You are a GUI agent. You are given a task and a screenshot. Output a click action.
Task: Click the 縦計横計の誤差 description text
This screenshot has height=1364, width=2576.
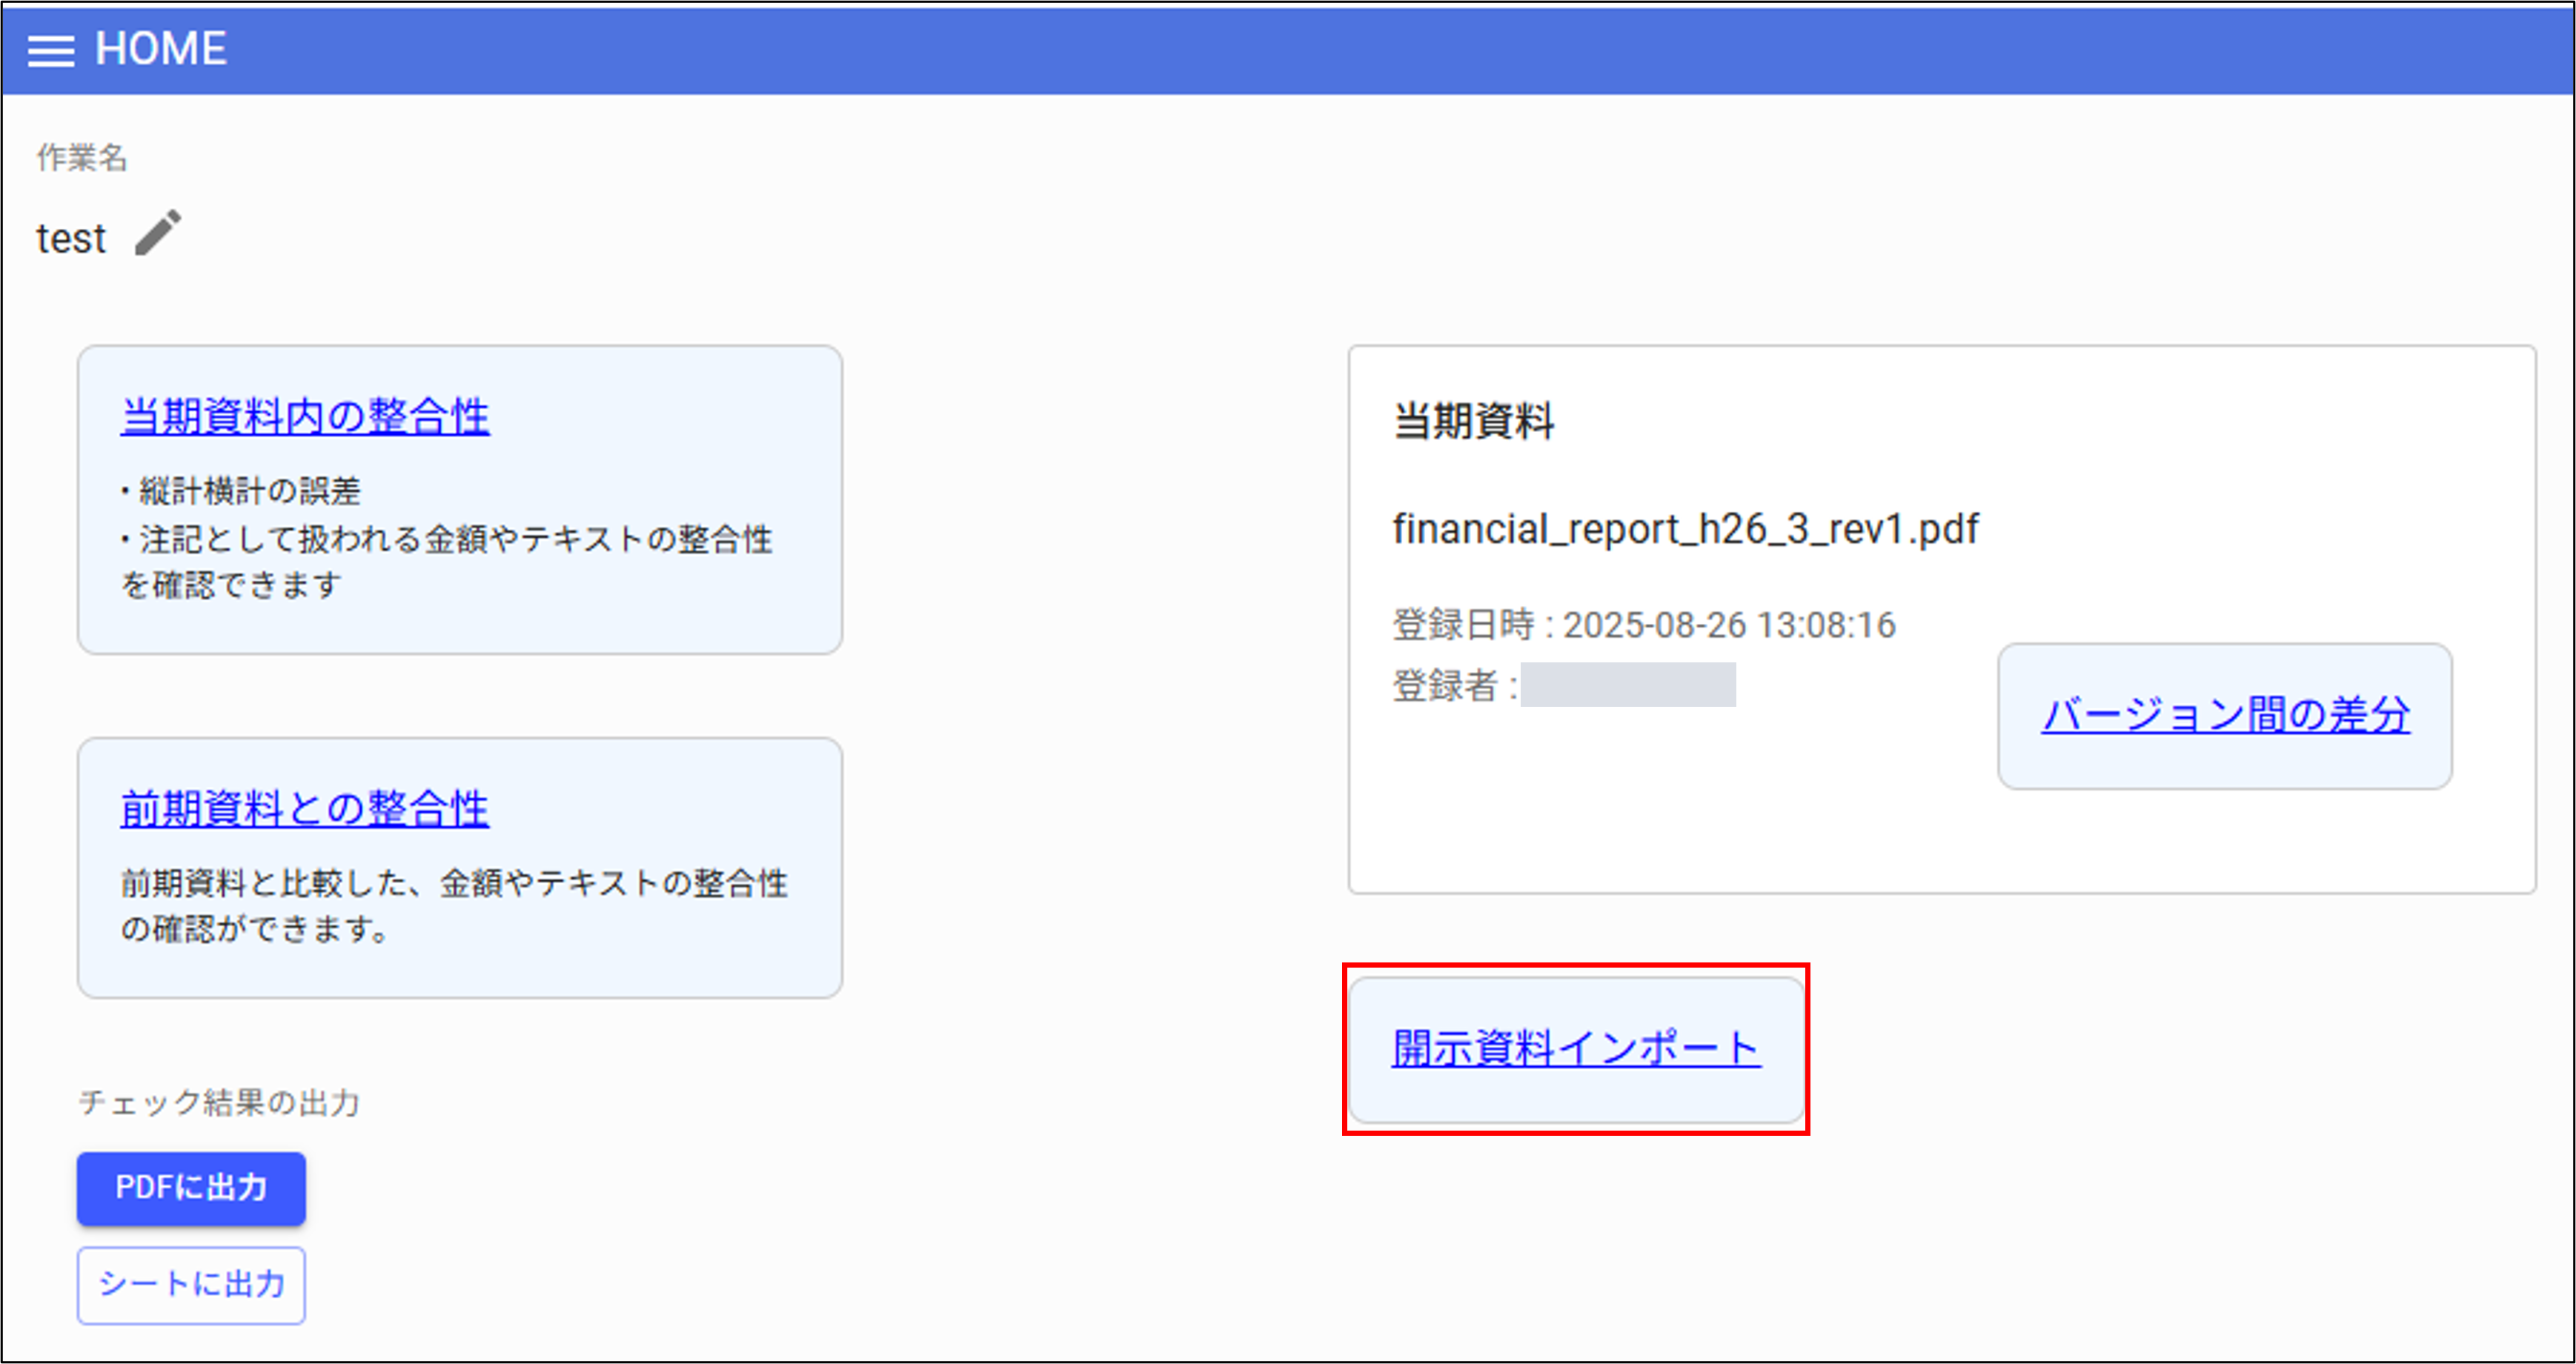[x=249, y=491]
